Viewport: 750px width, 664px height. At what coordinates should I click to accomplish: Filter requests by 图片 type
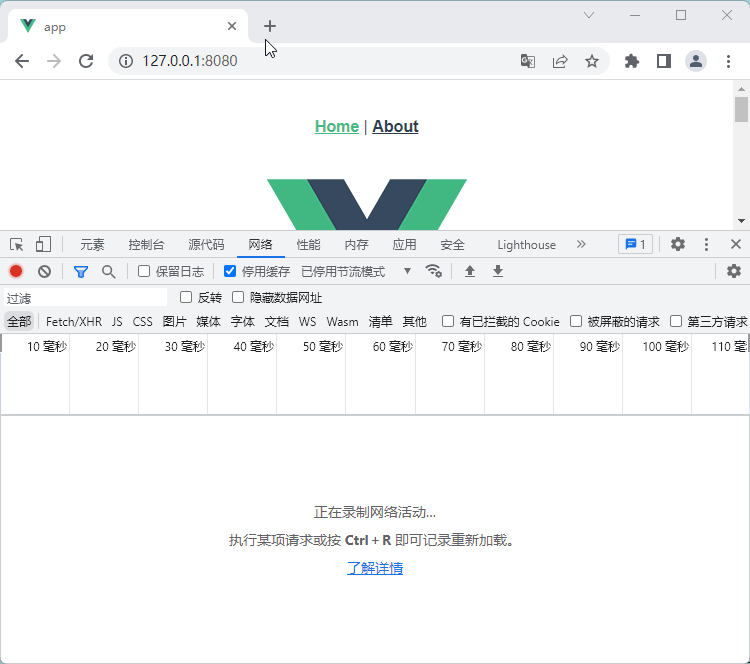coord(175,321)
